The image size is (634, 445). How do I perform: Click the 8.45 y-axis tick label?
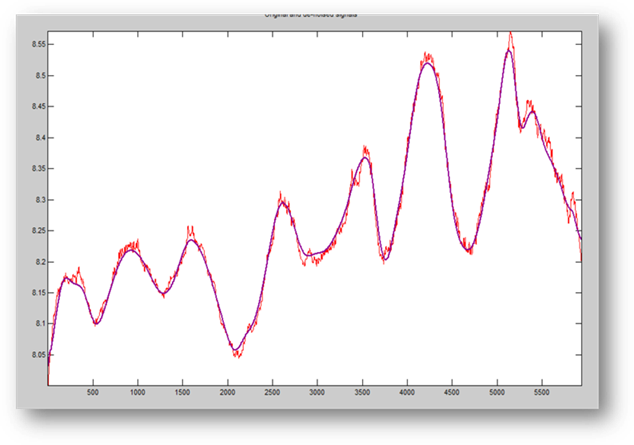point(37,107)
